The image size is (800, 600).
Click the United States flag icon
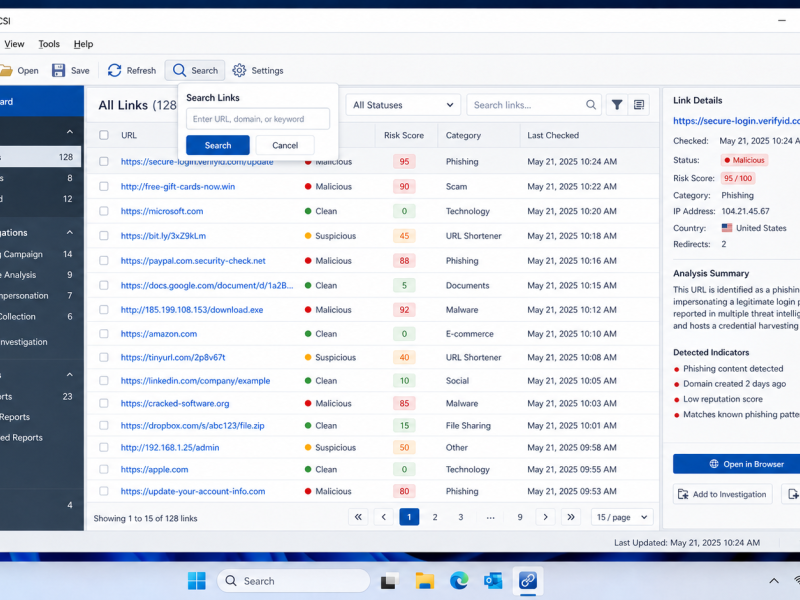tap(727, 228)
